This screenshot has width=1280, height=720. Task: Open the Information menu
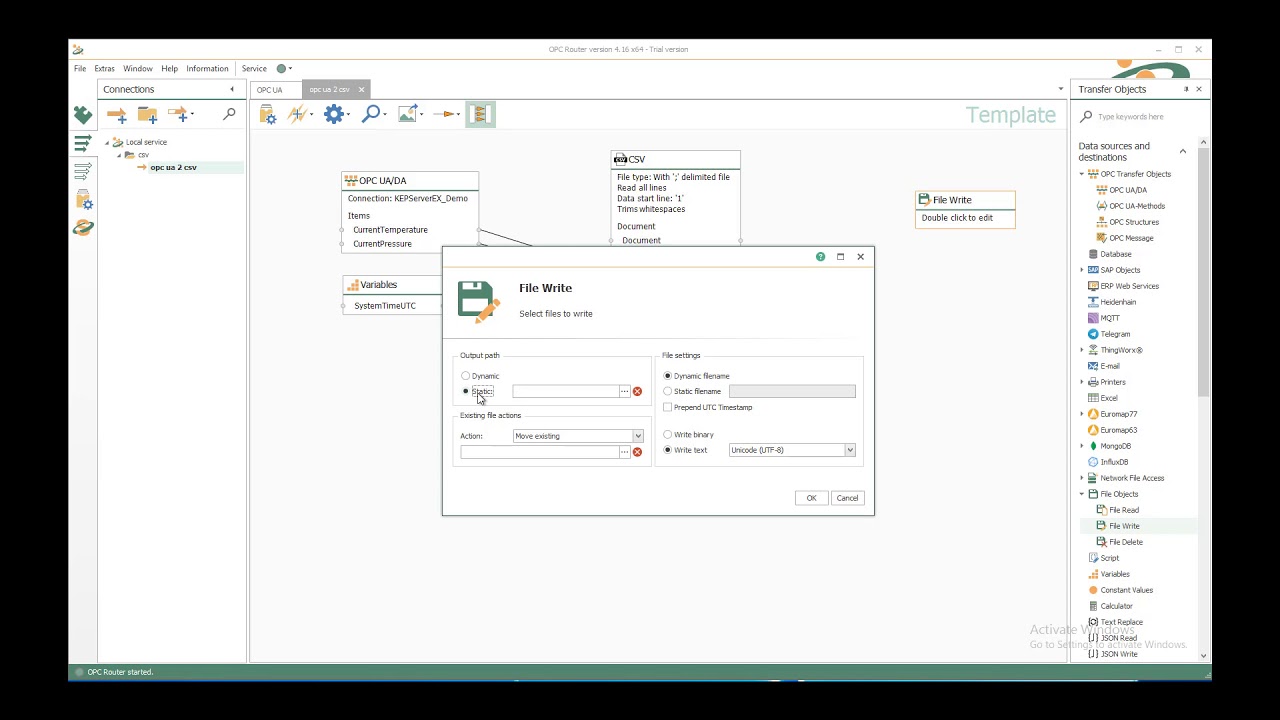point(207,69)
